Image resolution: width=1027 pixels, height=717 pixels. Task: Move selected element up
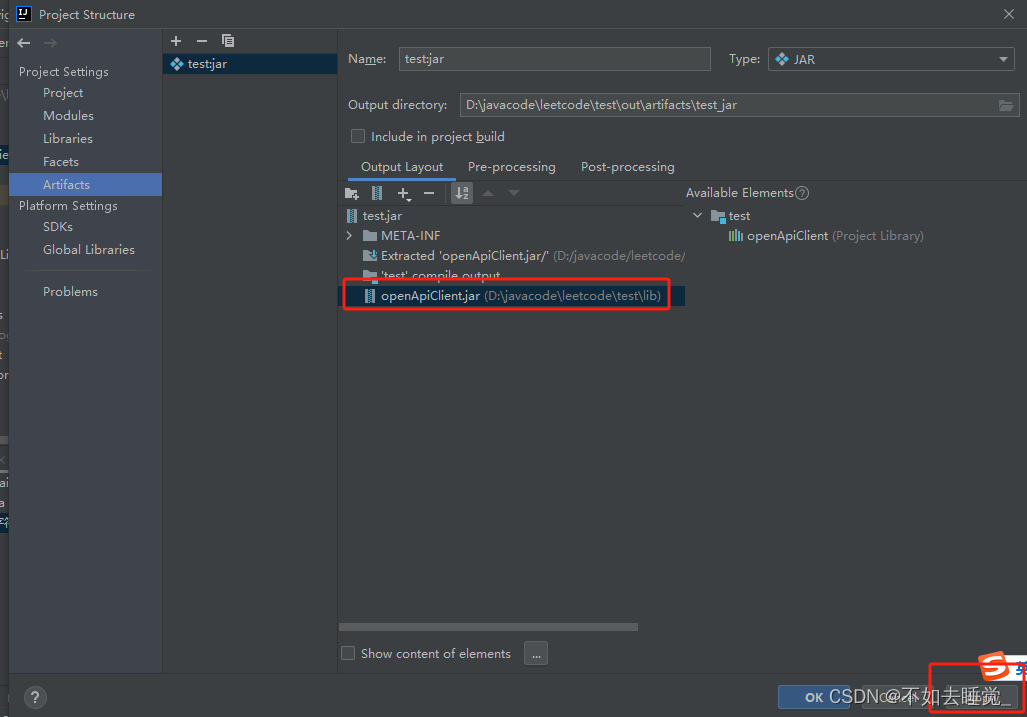click(488, 193)
